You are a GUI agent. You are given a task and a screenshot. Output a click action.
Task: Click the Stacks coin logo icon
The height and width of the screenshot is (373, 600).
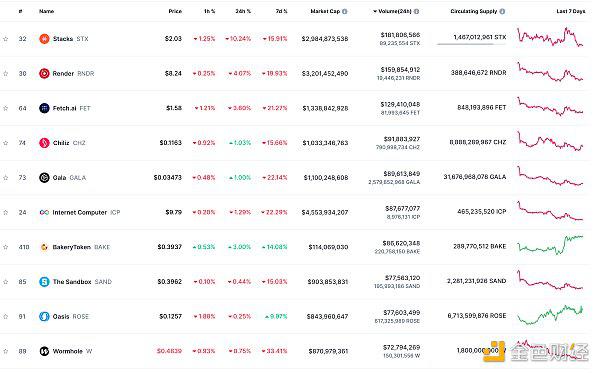point(44,39)
